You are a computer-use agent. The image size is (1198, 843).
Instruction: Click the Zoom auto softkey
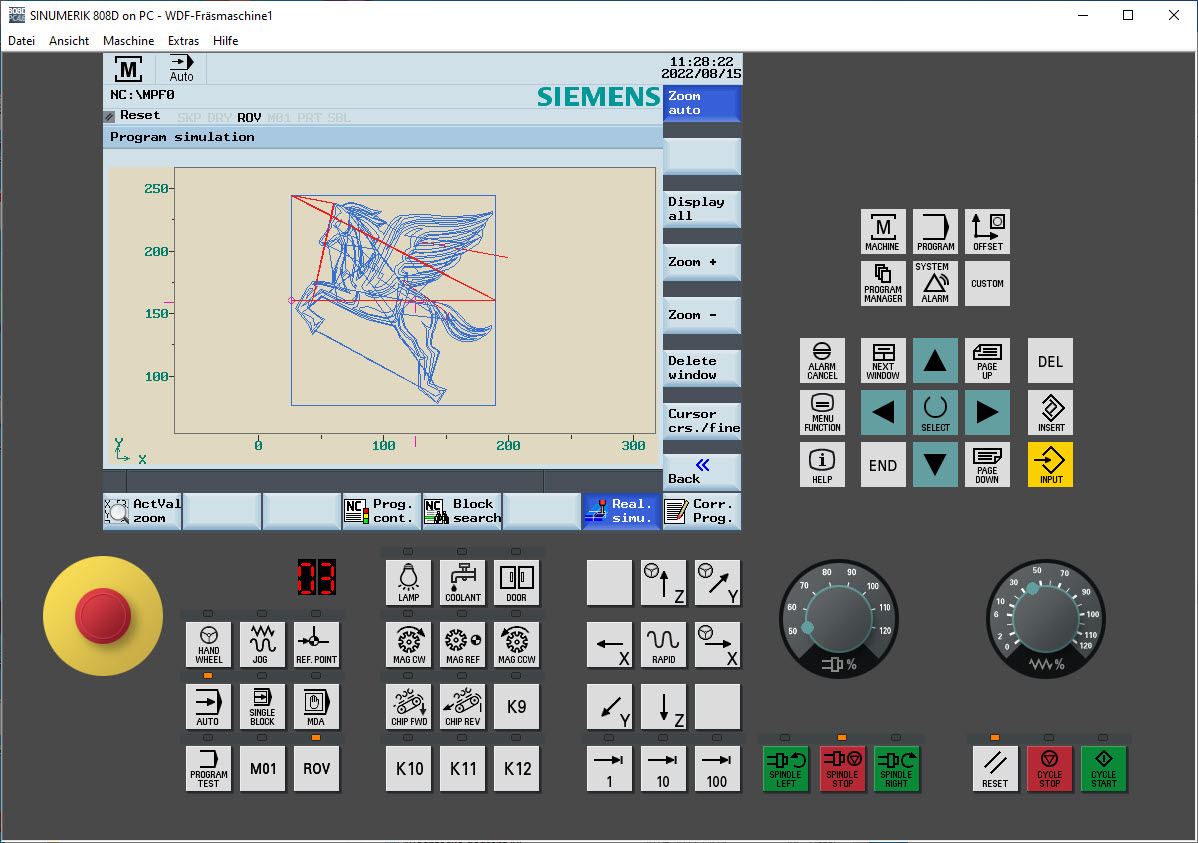(702, 103)
